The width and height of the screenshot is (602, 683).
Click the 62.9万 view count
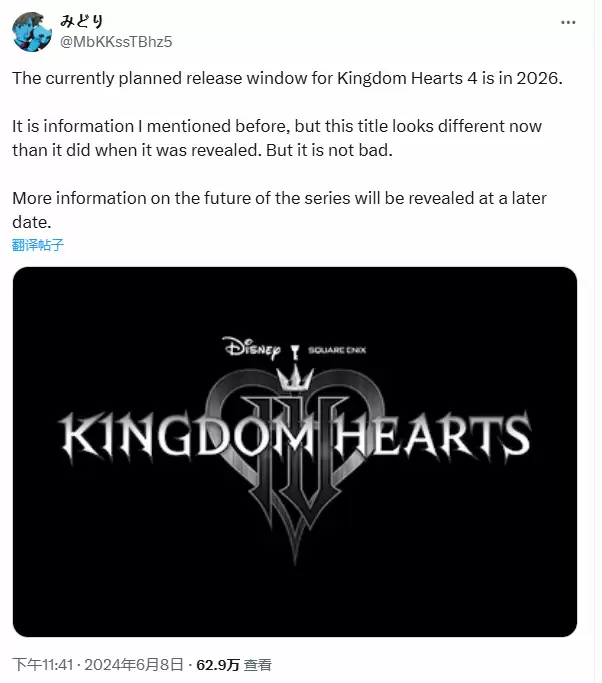(x=217, y=664)
